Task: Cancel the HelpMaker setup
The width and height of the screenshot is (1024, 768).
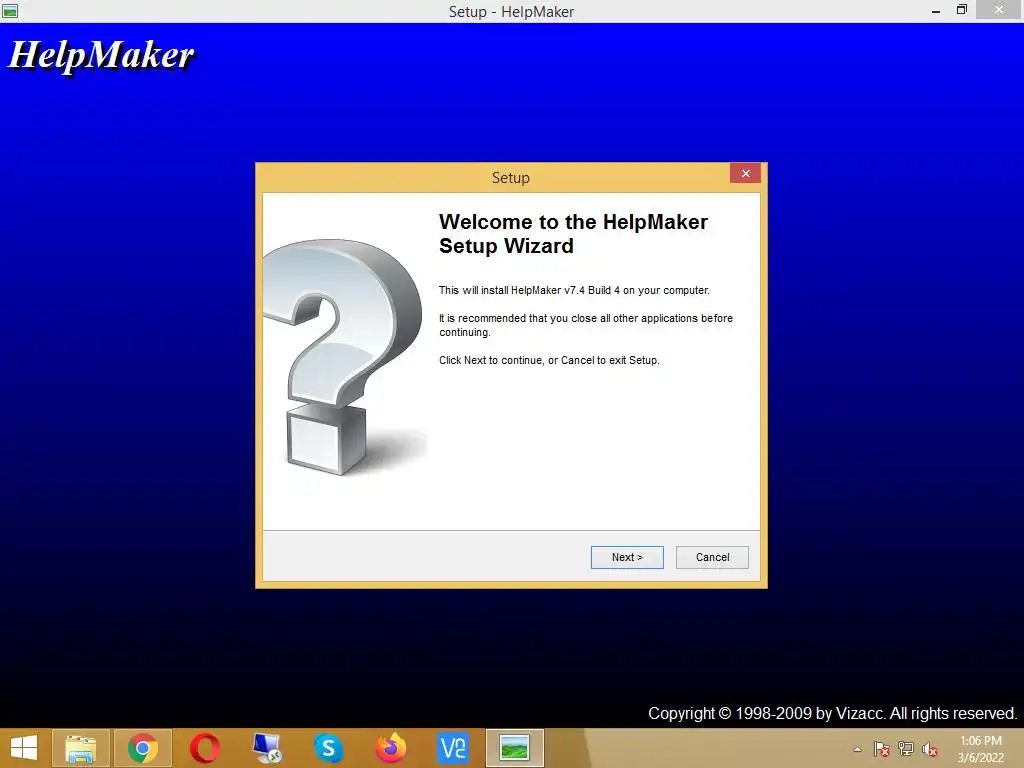Action: pyautogui.click(x=712, y=557)
